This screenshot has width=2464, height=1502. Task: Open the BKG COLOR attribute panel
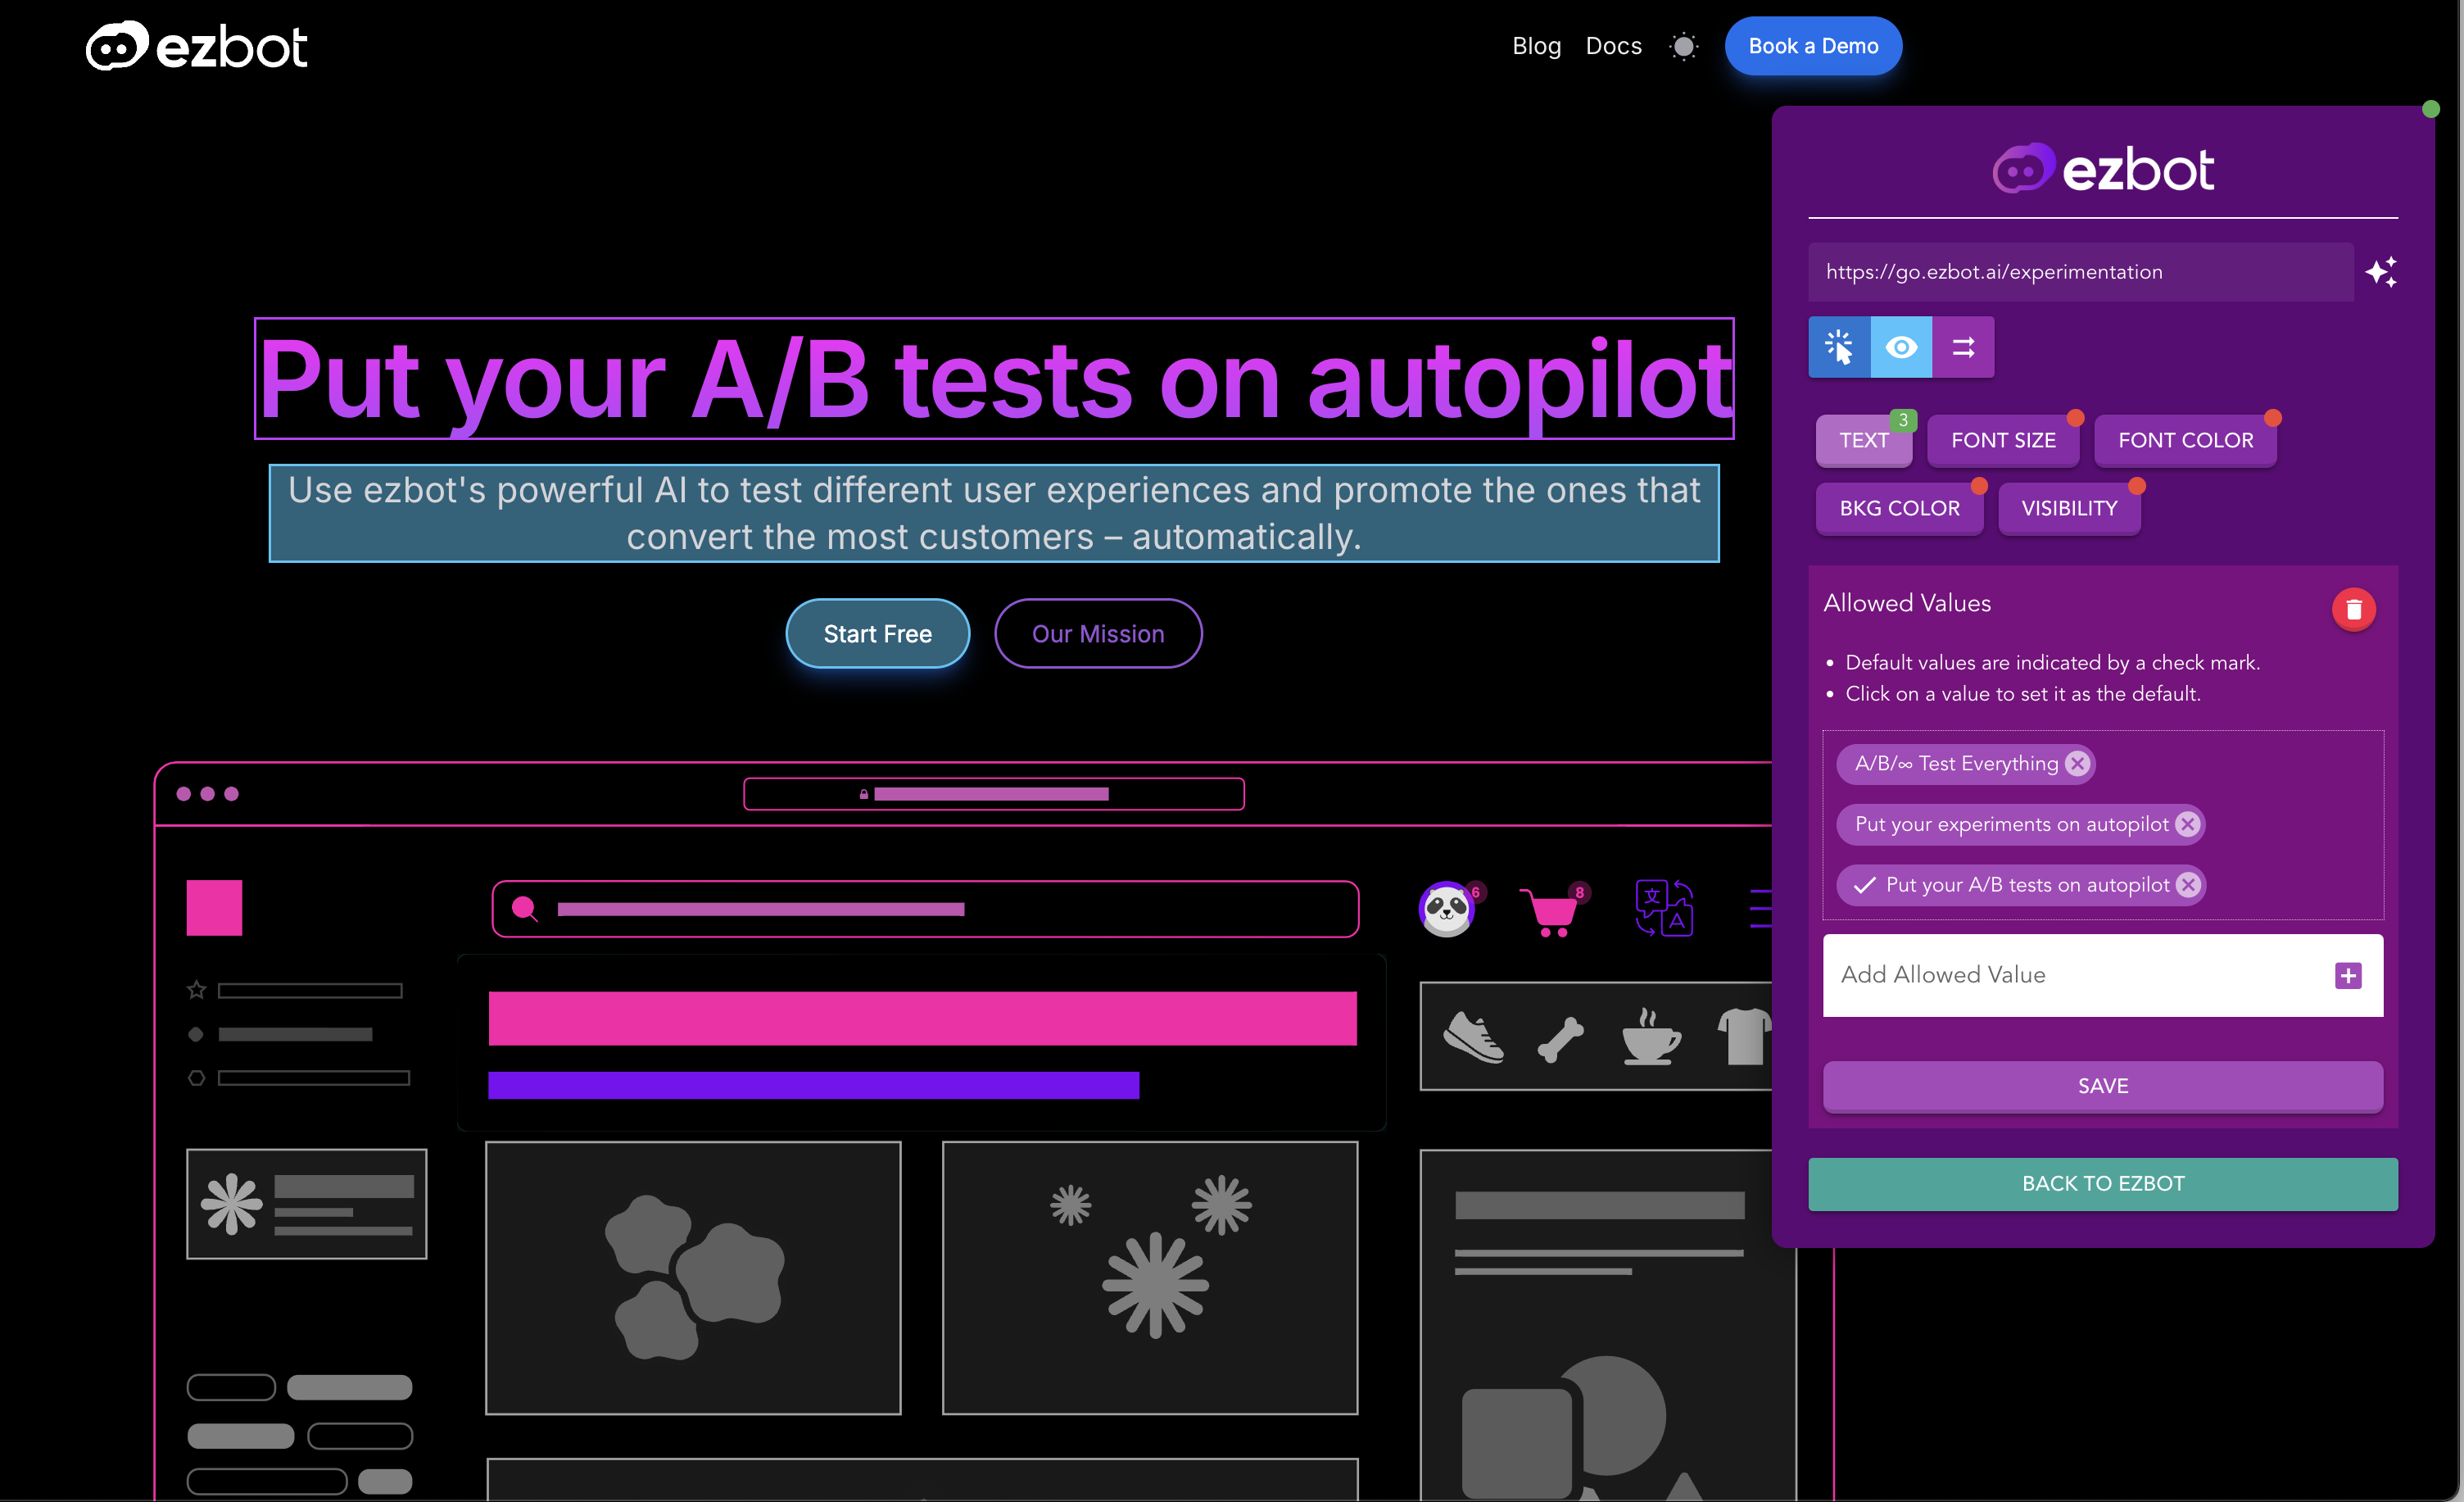click(x=1900, y=507)
